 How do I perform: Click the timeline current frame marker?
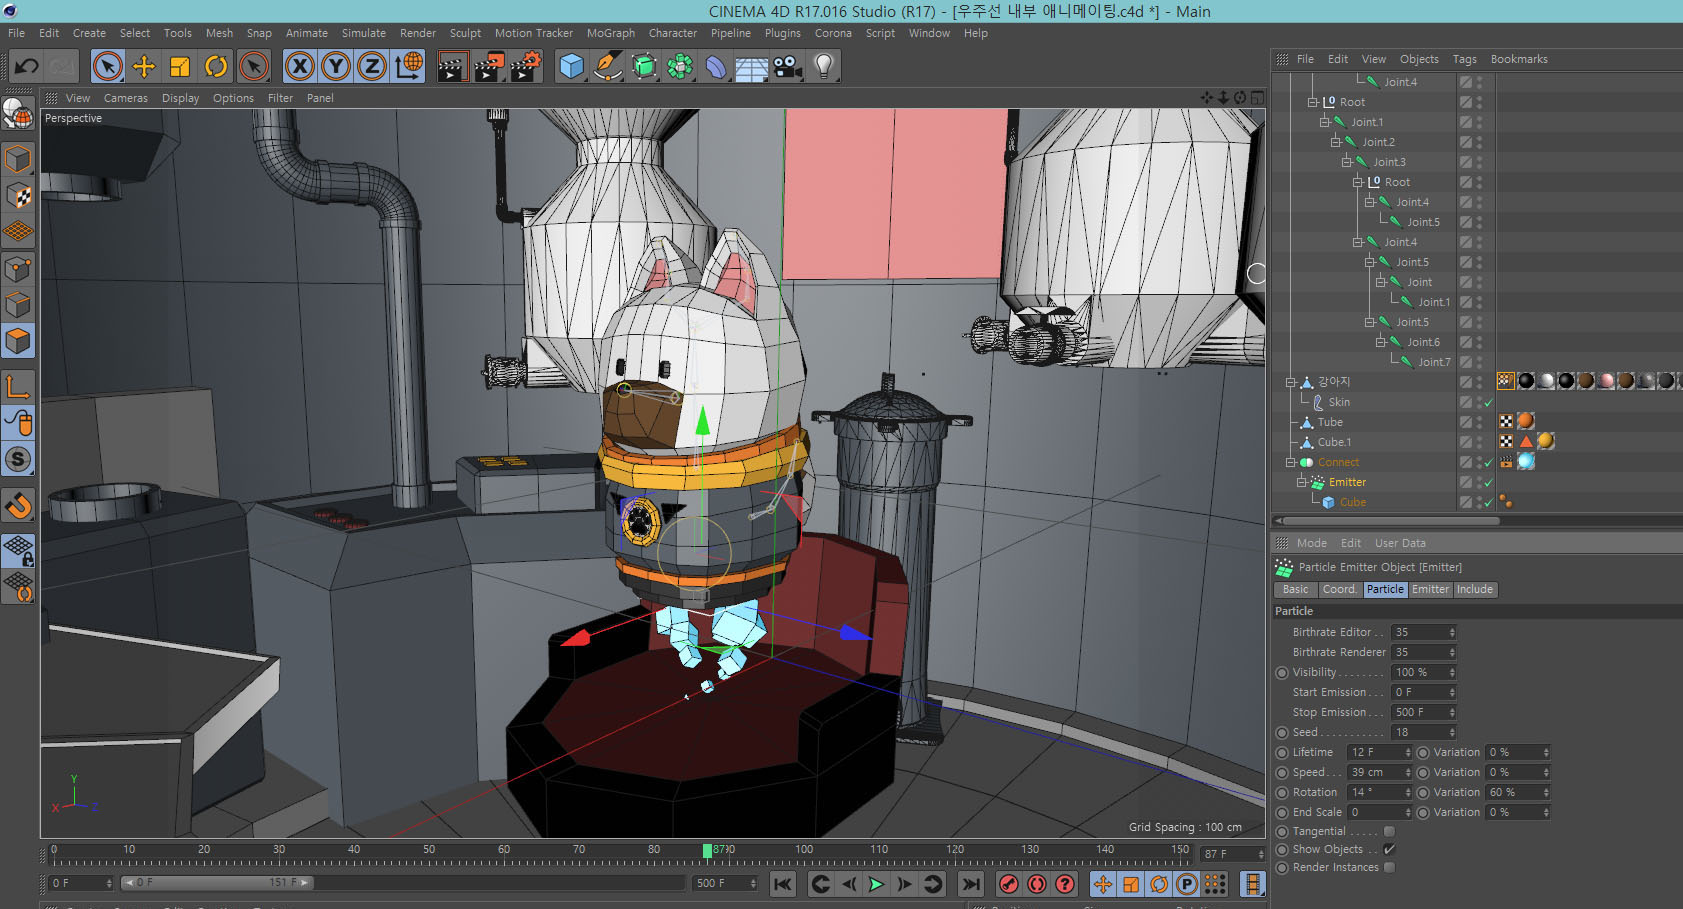pyautogui.click(x=707, y=850)
